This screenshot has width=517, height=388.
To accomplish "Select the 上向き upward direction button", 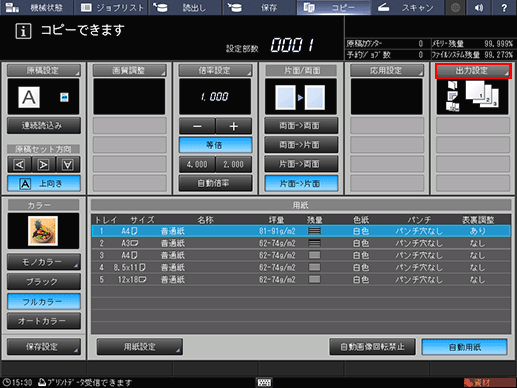I will [x=44, y=184].
